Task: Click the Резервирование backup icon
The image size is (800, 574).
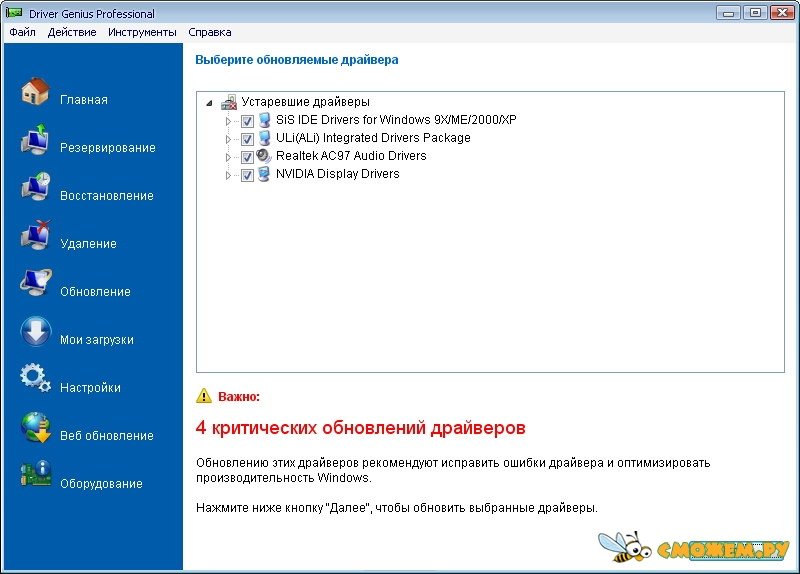Action: click(x=36, y=141)
